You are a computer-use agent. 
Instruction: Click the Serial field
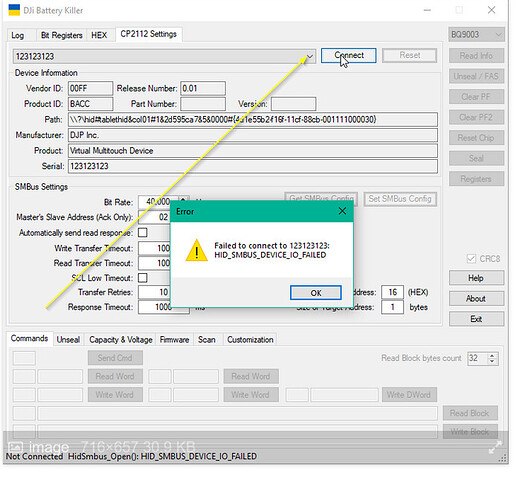[x=253, y=166]
